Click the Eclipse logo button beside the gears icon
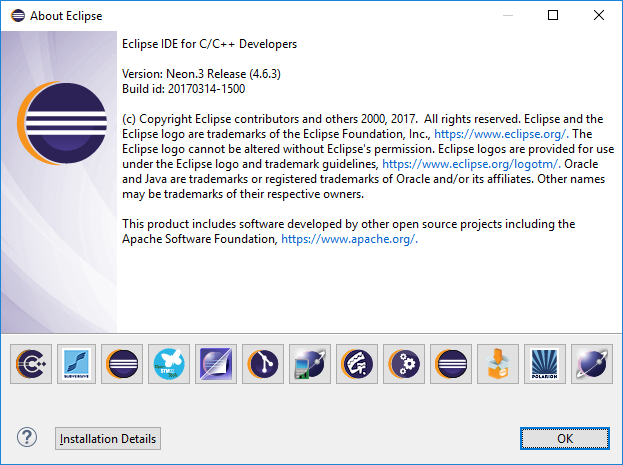 [451, 364]
